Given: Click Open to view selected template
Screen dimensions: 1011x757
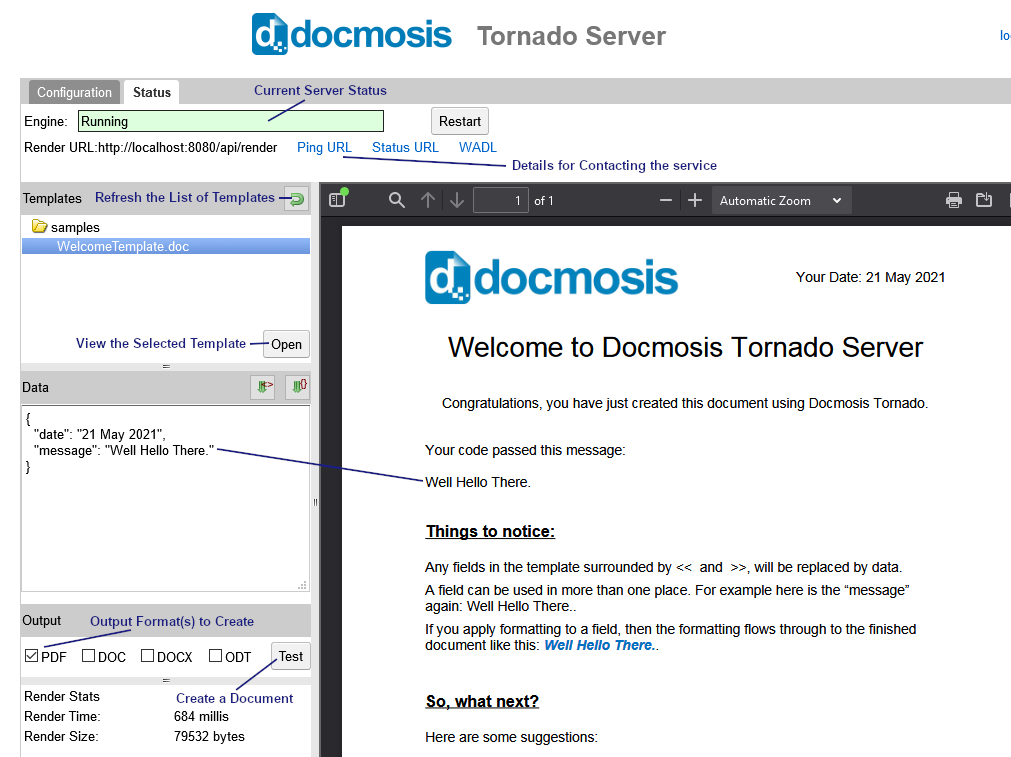Looking at the screenshot, I should pos(286,344).
